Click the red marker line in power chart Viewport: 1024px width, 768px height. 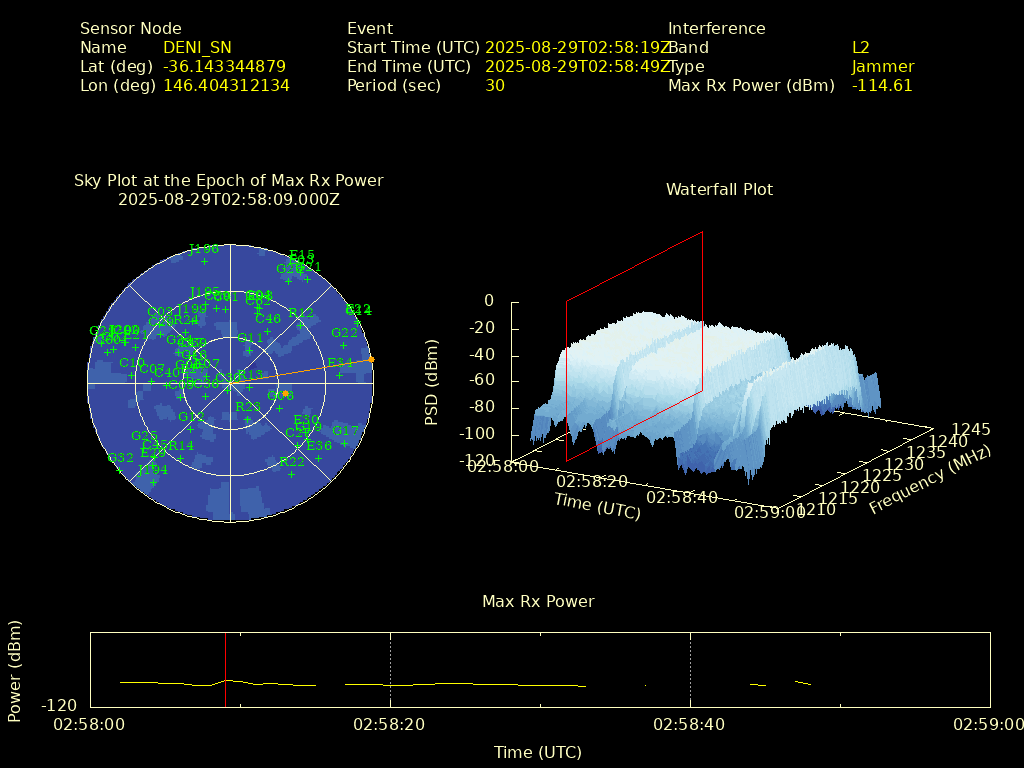(226, 670)
